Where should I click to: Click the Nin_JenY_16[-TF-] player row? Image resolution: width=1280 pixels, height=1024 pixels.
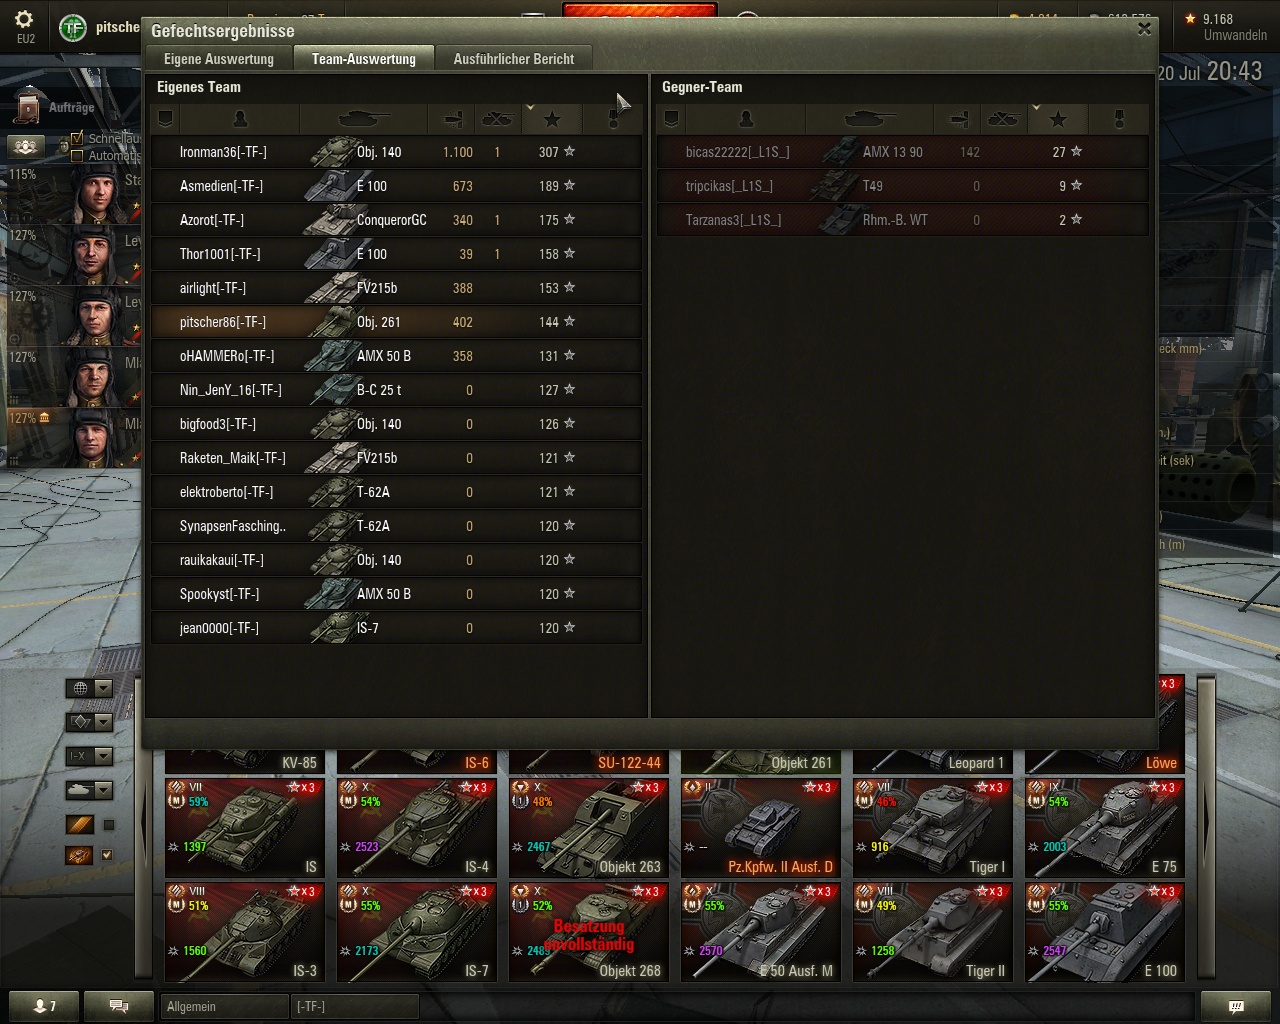pyautogui.click(x=396, y=390)
